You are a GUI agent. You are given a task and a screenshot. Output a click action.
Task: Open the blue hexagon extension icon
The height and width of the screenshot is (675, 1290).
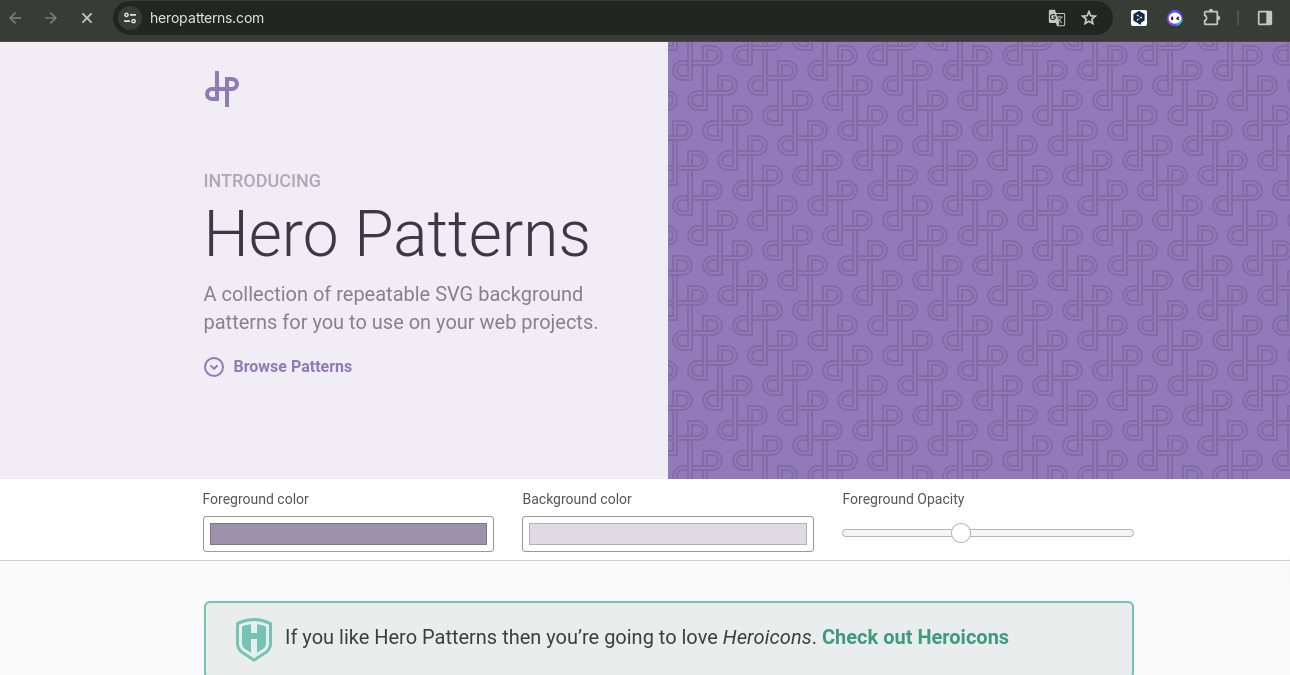pos(1139,18)
